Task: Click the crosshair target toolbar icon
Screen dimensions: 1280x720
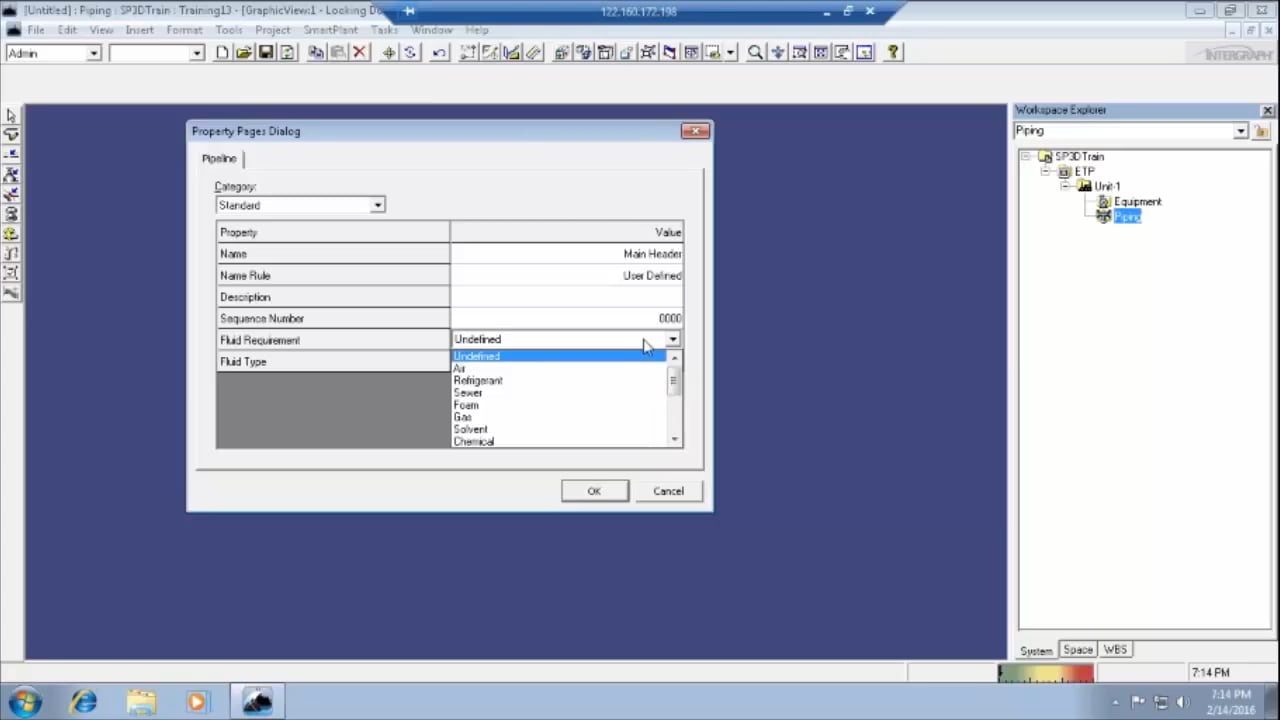Action: [x=388, y=53]
